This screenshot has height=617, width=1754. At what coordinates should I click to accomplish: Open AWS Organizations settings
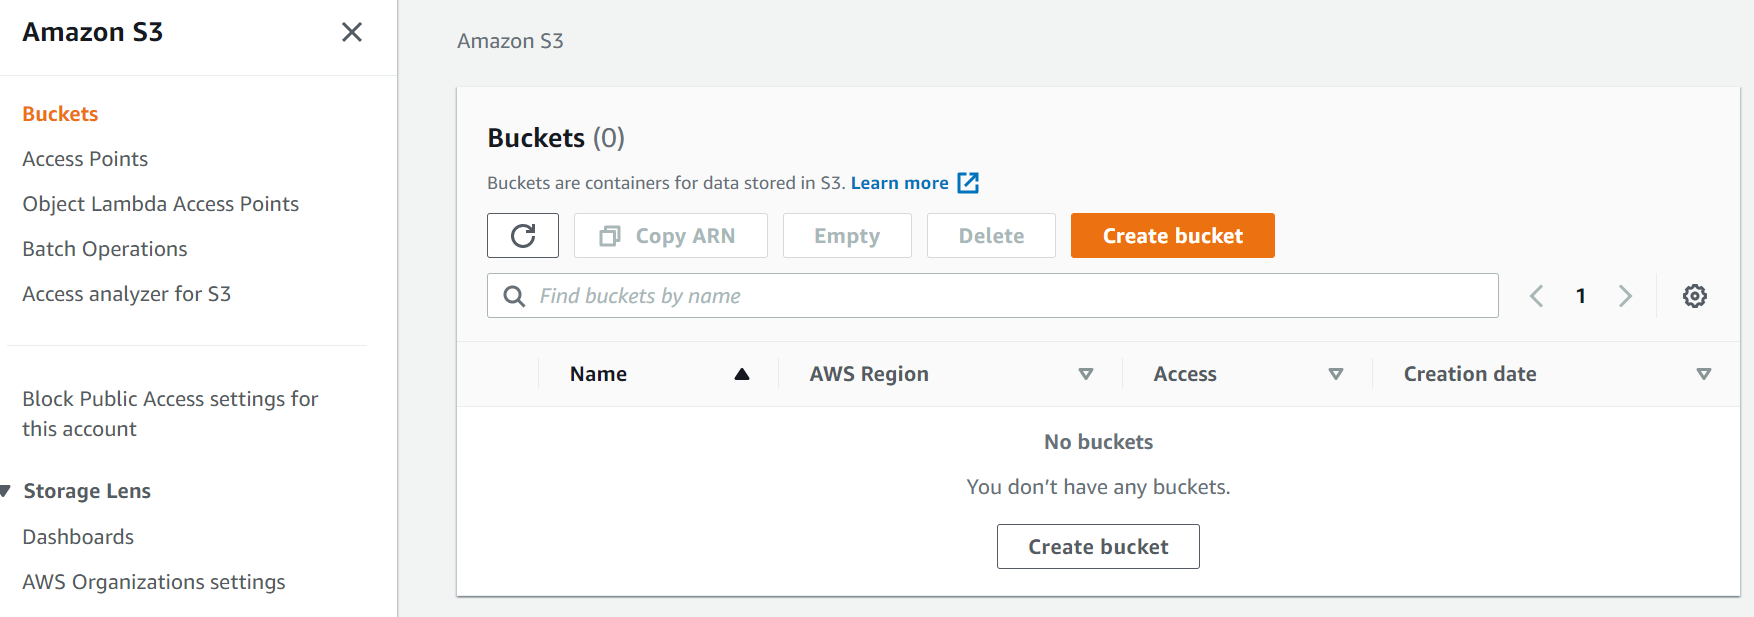coord(154,582)
